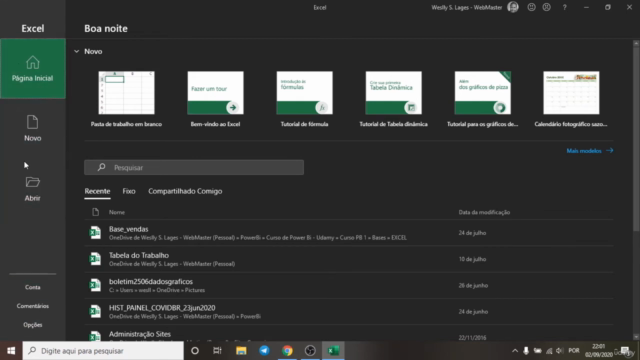
Task: Click the microphone tray icon
Action: [526, 351]
